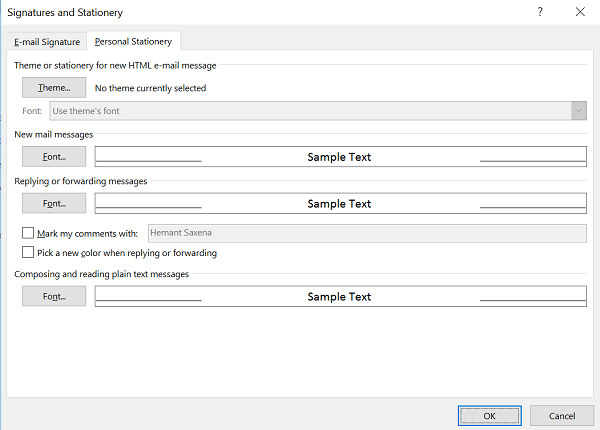Click Sample Text preview for plain text messages
Screen dimensions: 600x430
340,297
